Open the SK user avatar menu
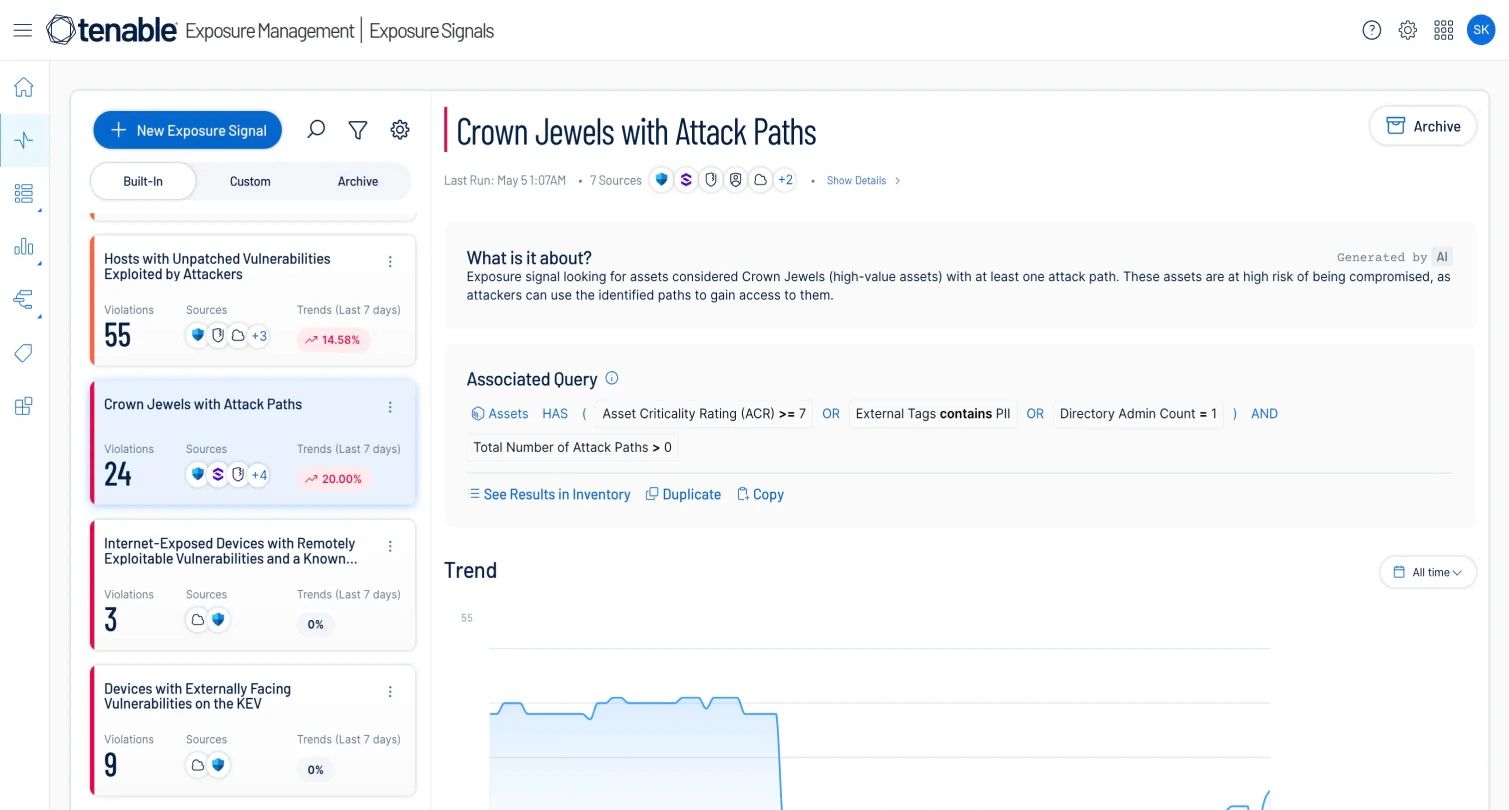The width and height of the screenshot is (1509, 810). tap(1481, 30)
